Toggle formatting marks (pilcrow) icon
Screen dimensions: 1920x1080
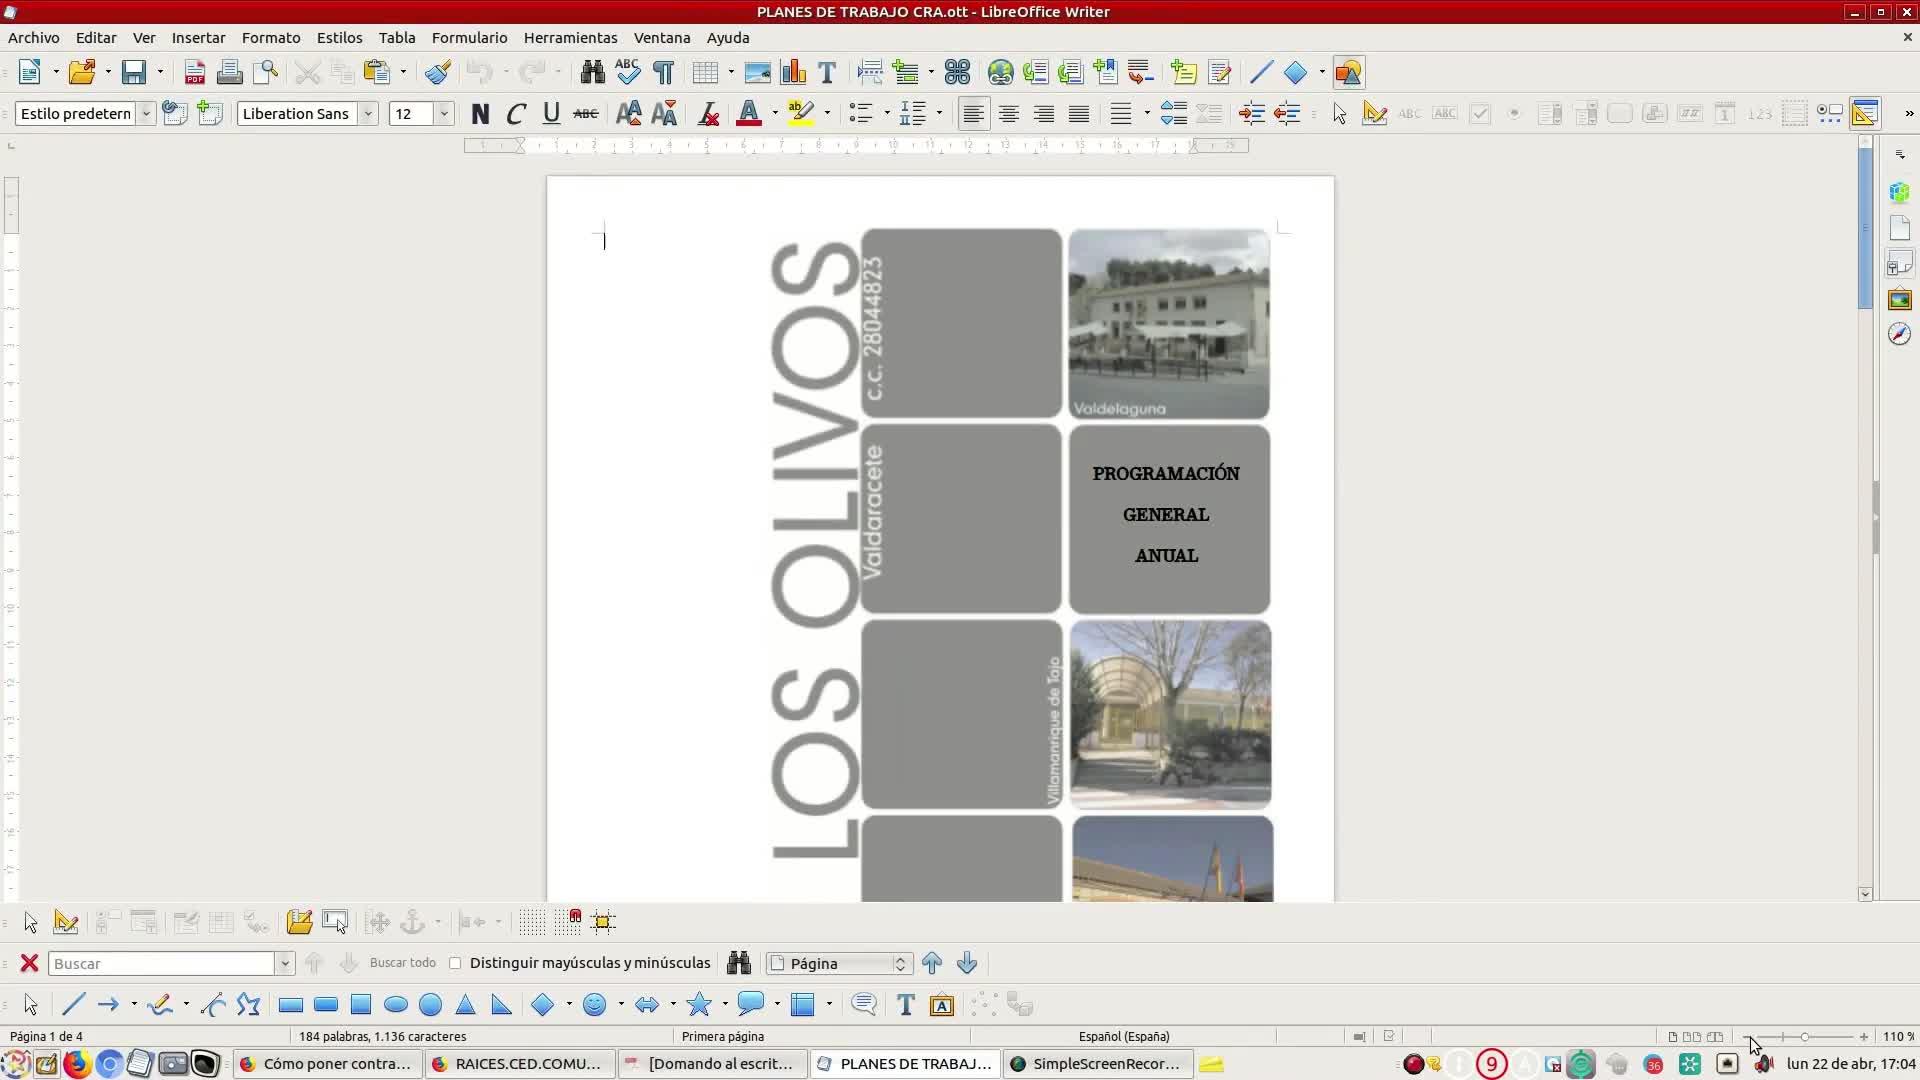tap(663, 72)
